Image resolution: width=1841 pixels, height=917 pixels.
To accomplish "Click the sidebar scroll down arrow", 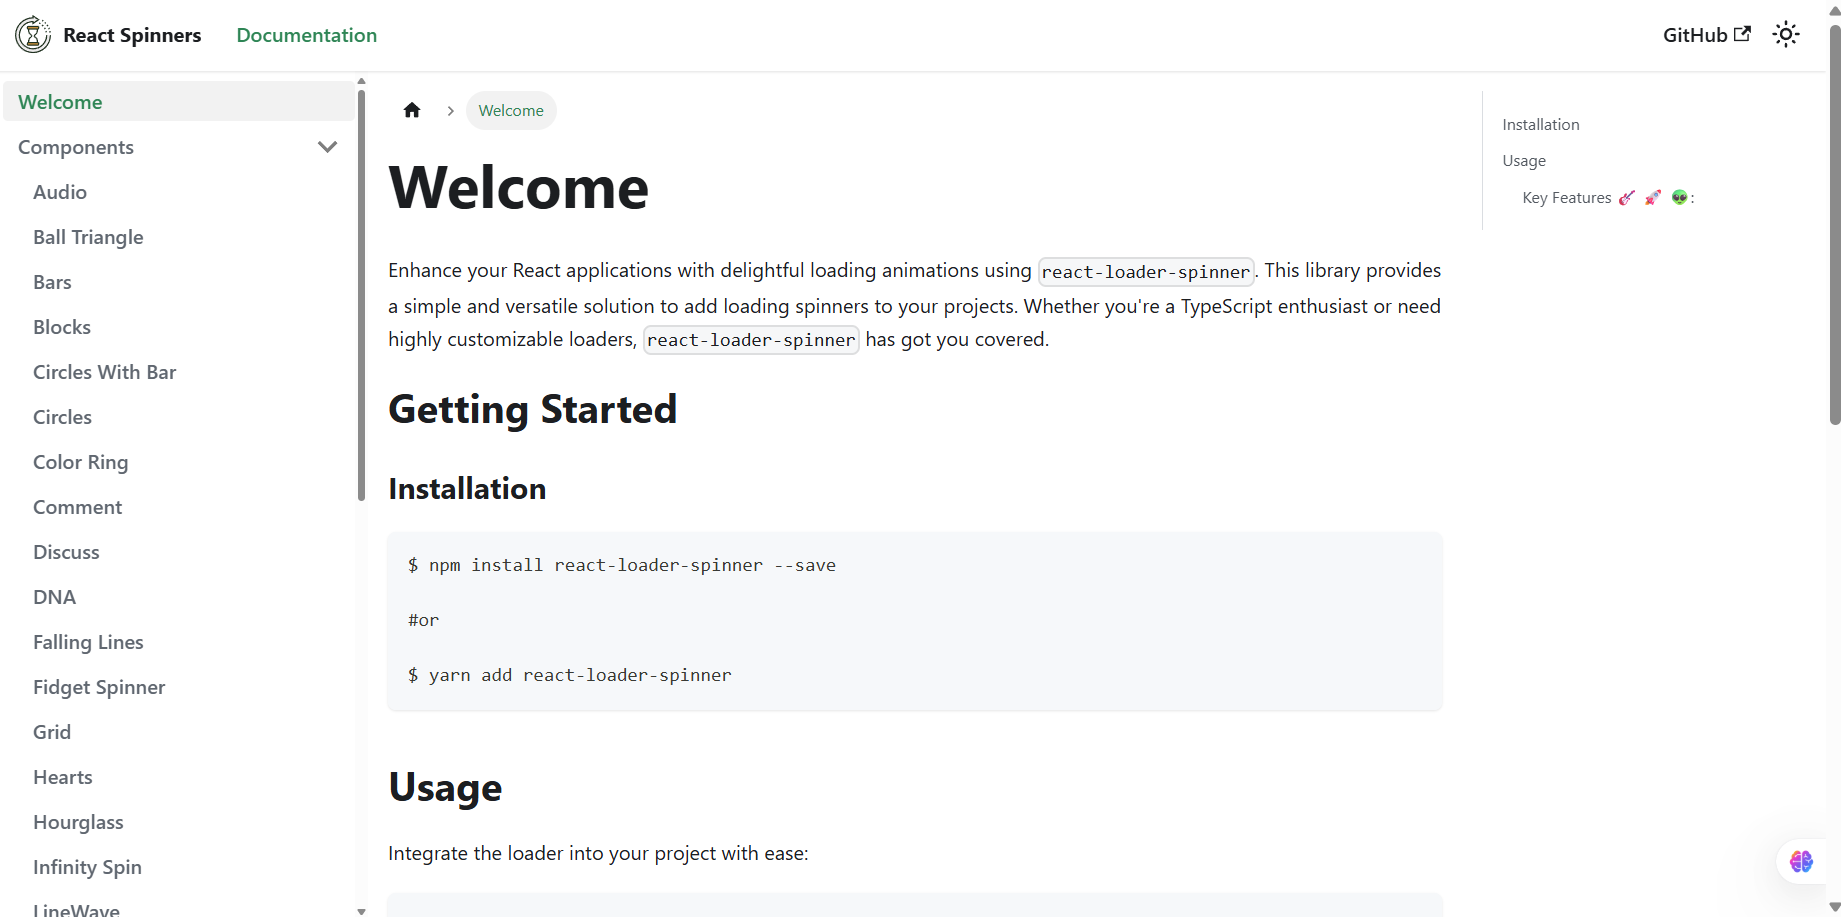I will click(x=361, y=911).
